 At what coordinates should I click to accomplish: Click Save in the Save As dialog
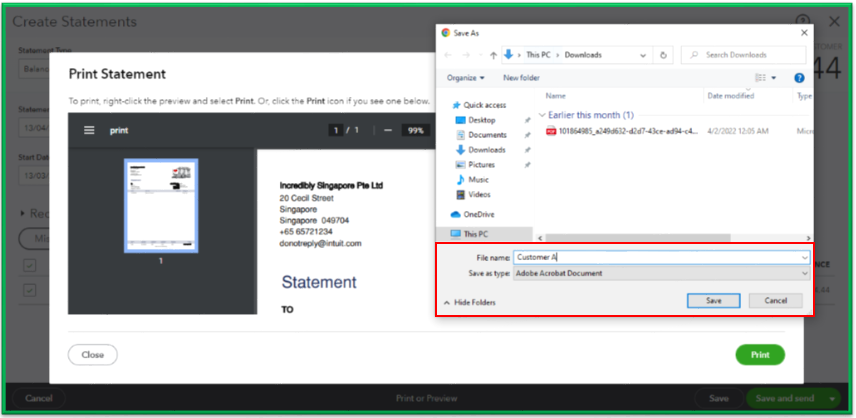(x=714, y=301)
